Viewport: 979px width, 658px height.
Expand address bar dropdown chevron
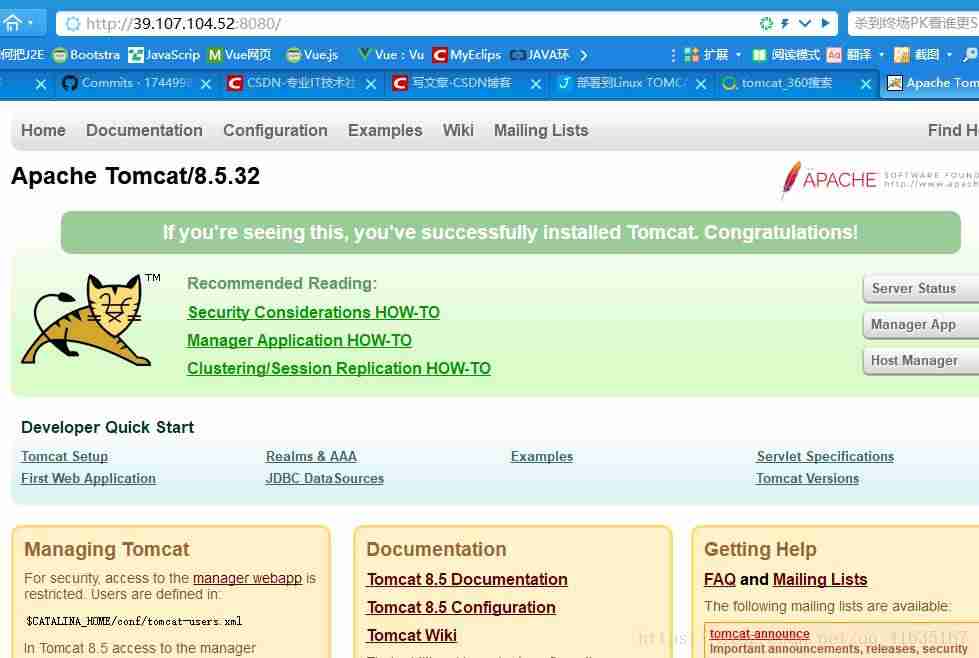pos(805,24)
